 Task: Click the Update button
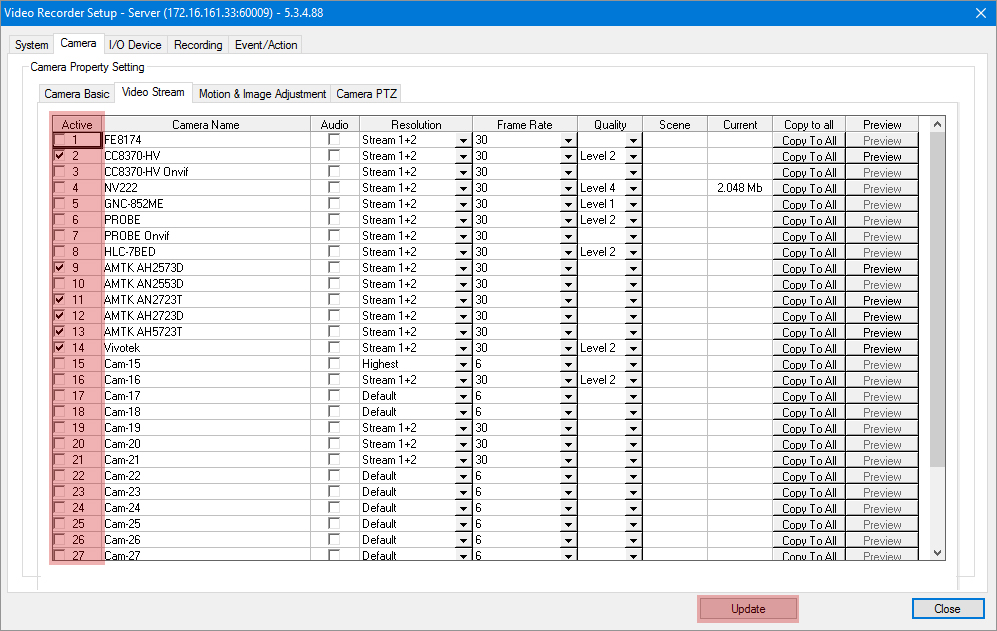[x=748, y=609]
